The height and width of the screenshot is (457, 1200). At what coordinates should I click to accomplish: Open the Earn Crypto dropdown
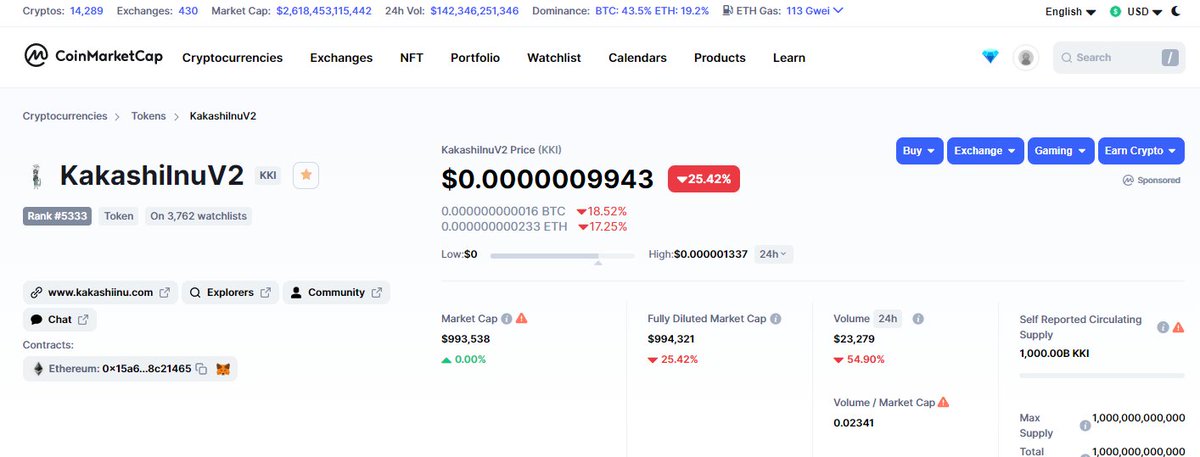pyautogui.click(x=1141, y=151)
